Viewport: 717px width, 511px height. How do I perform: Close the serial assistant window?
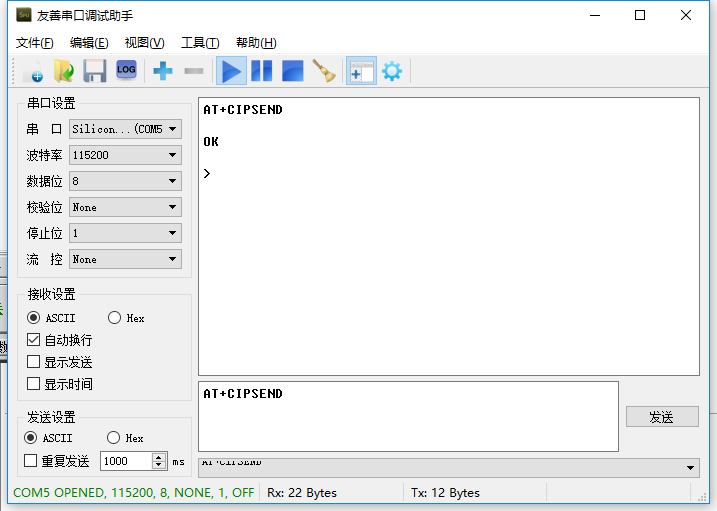(686, 15)
